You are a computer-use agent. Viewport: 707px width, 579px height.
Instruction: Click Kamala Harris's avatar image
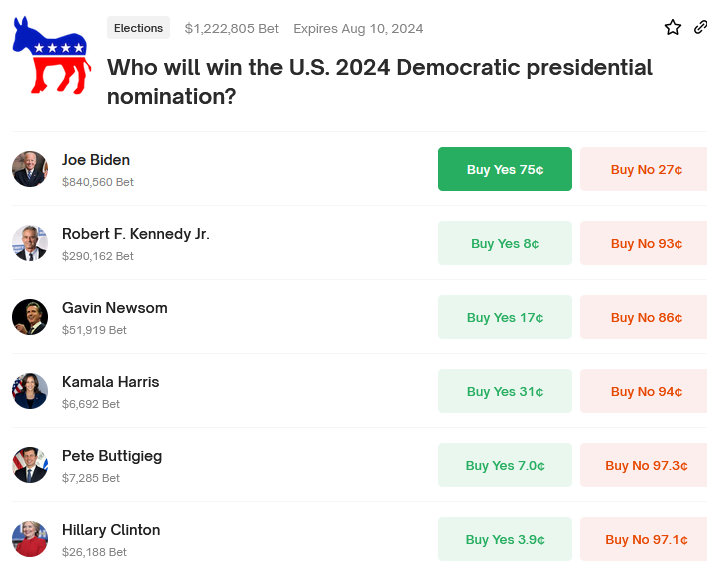(30, 391)
